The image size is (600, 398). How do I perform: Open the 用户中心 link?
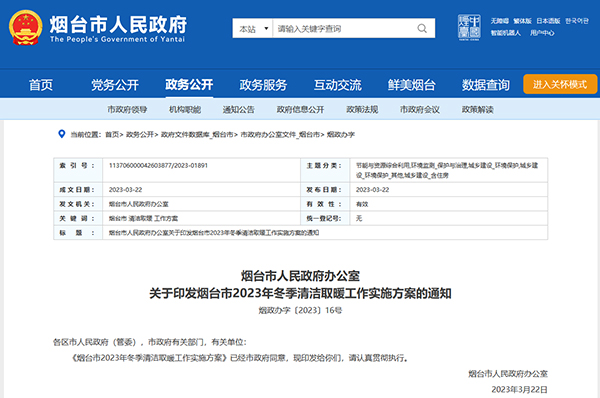542,33
